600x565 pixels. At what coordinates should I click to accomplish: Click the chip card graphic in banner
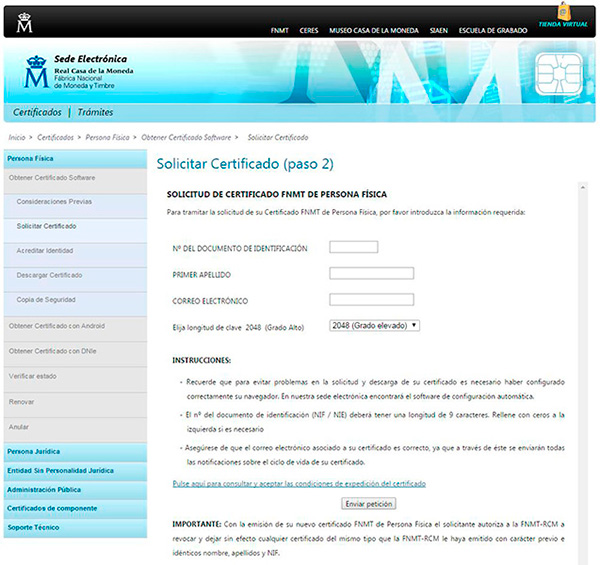559,74
